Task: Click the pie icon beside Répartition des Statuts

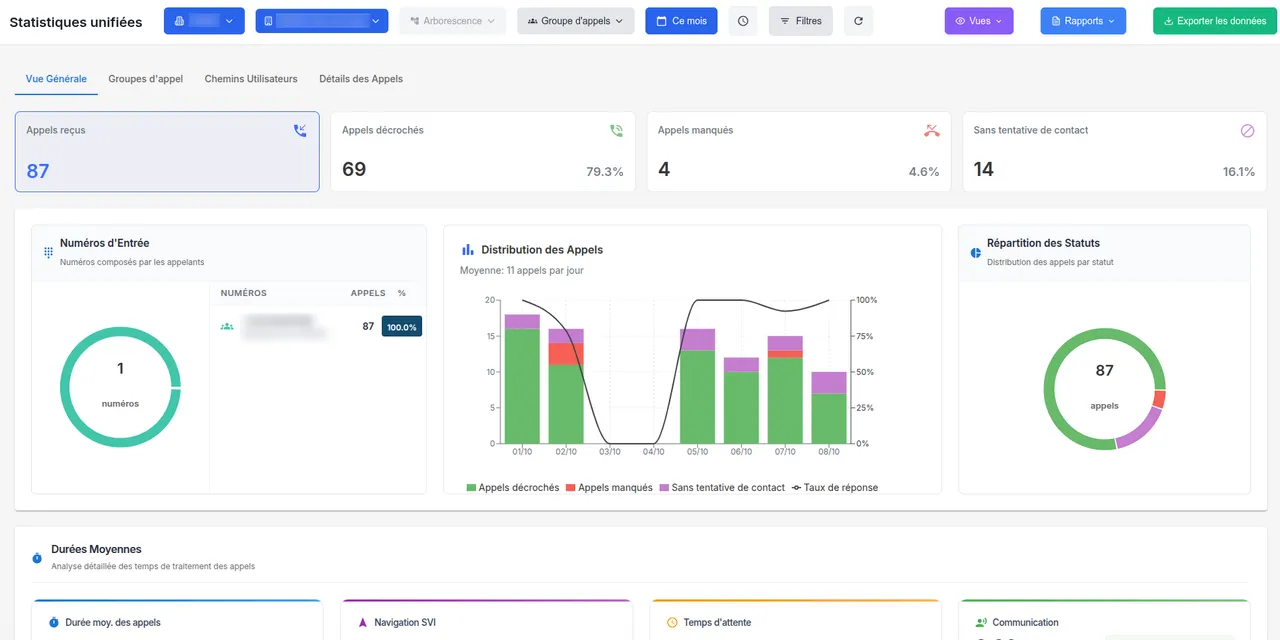Action: (x=975, y=252)
